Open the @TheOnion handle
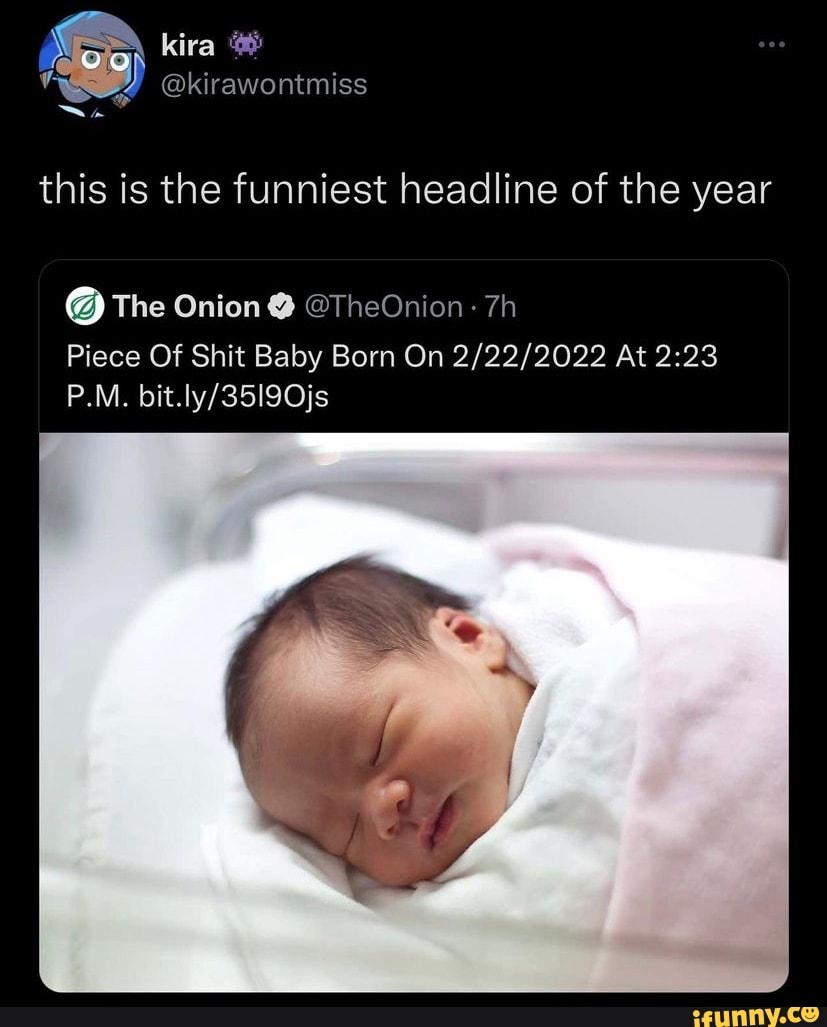The height and width of the screenshot is (1027, 827). [383, 307]
